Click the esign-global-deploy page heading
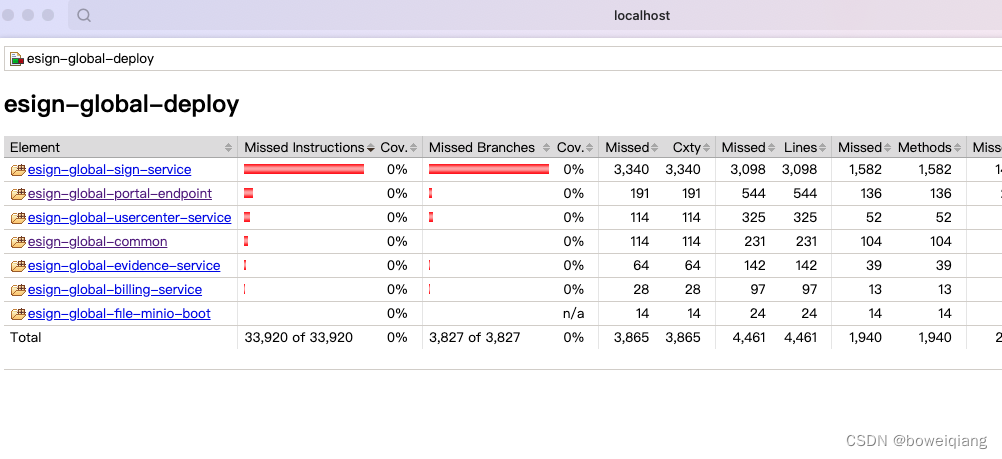This screenshot has width=1002, height=459. [x=121, y=104]
